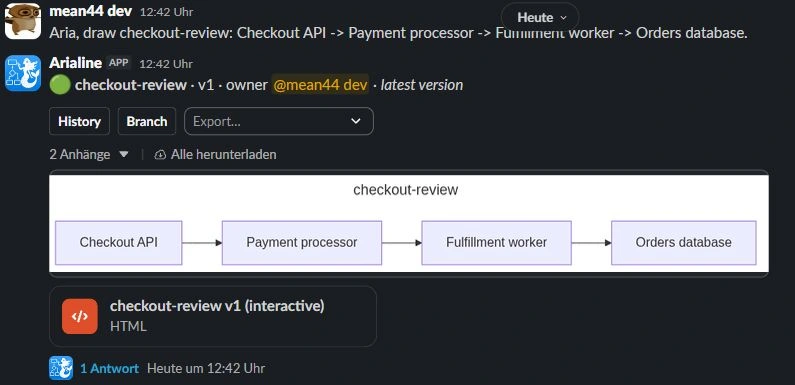Click the @mean44 dev mention

pos(320,85)
